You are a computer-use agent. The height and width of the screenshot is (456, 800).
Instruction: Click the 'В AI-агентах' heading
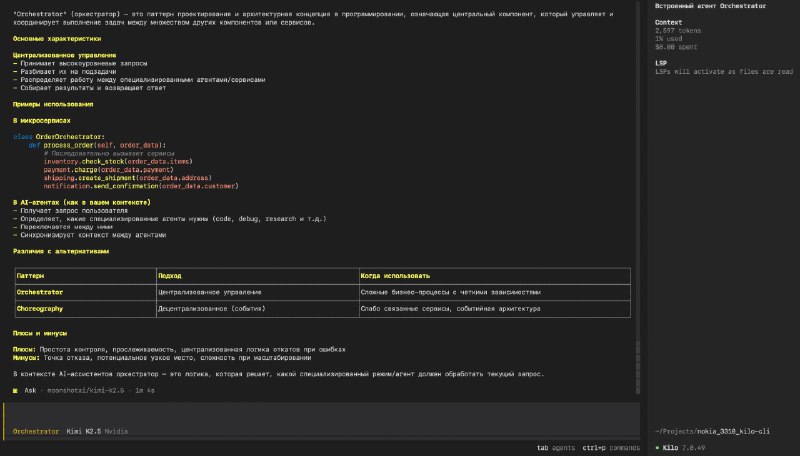tap(82, 202)
